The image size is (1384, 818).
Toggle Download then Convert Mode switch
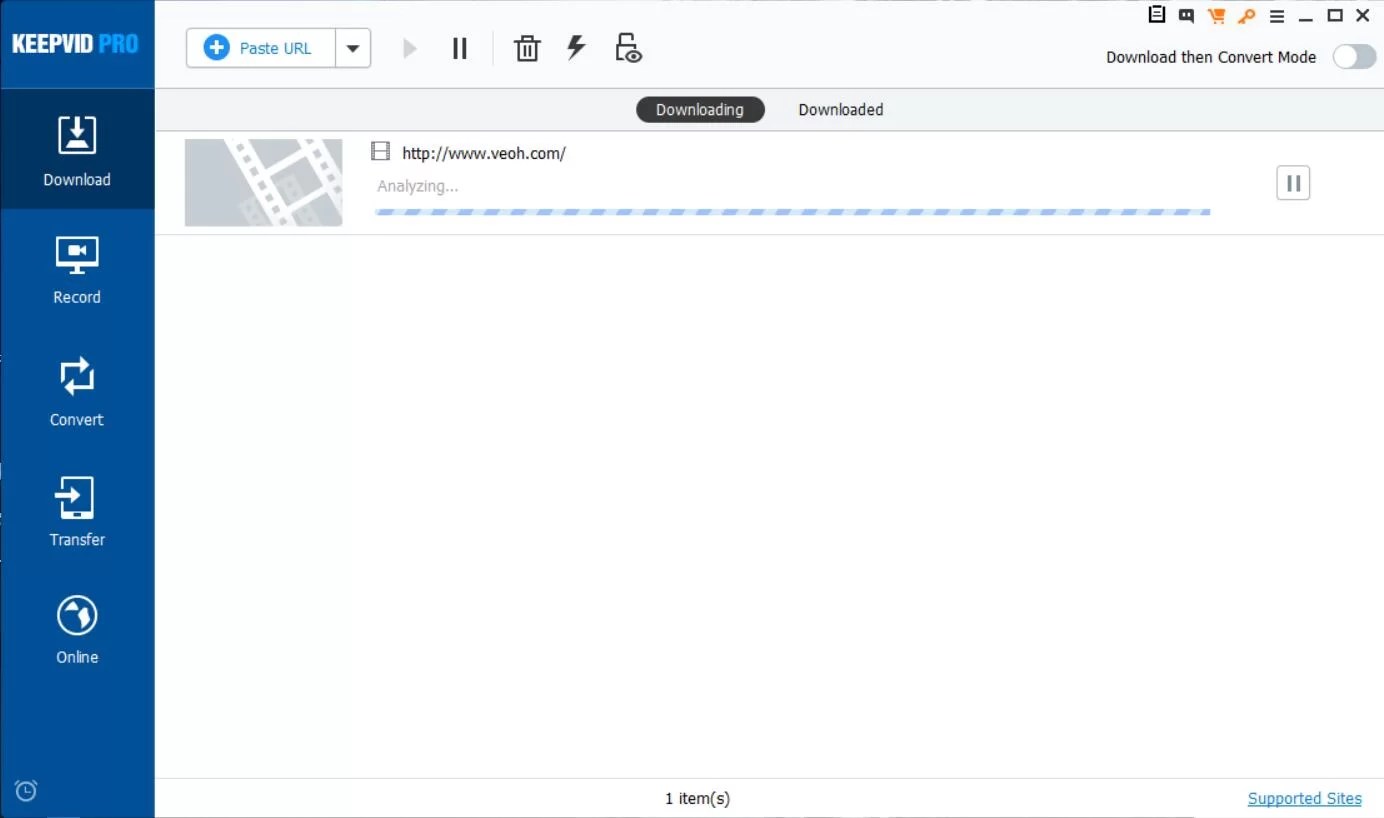click(x=1354, y=57)
